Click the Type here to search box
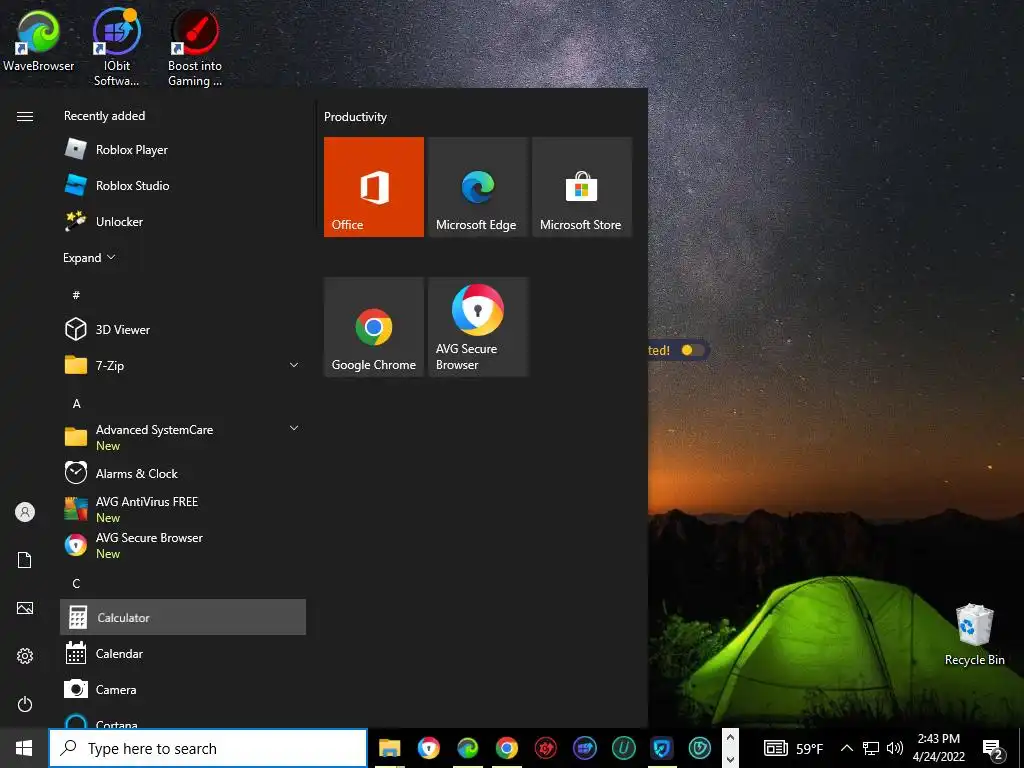Image resolution: width=1024 pixels, height=768 pixels. (208, 748)
